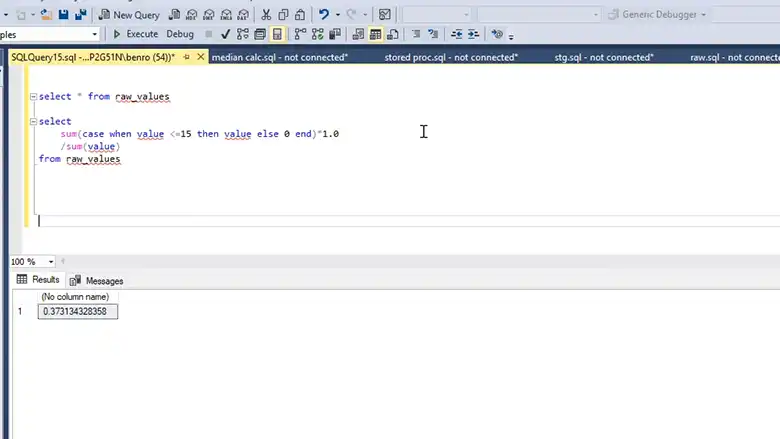Open a file with the folder icon

46,15
